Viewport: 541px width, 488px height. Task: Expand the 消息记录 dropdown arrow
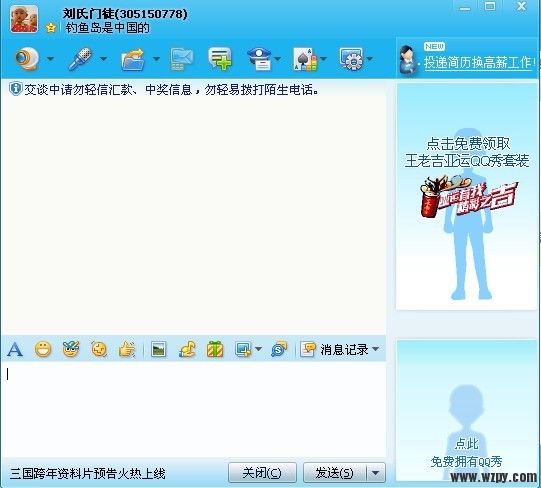[x=376, y=349]
